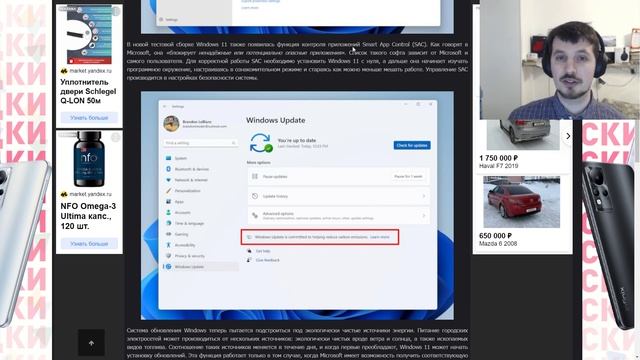This screenshot has height=360, width=640.
Task: Click the '1 750 000 ₽' Haval F7 listing
Action: coord(498,158)
